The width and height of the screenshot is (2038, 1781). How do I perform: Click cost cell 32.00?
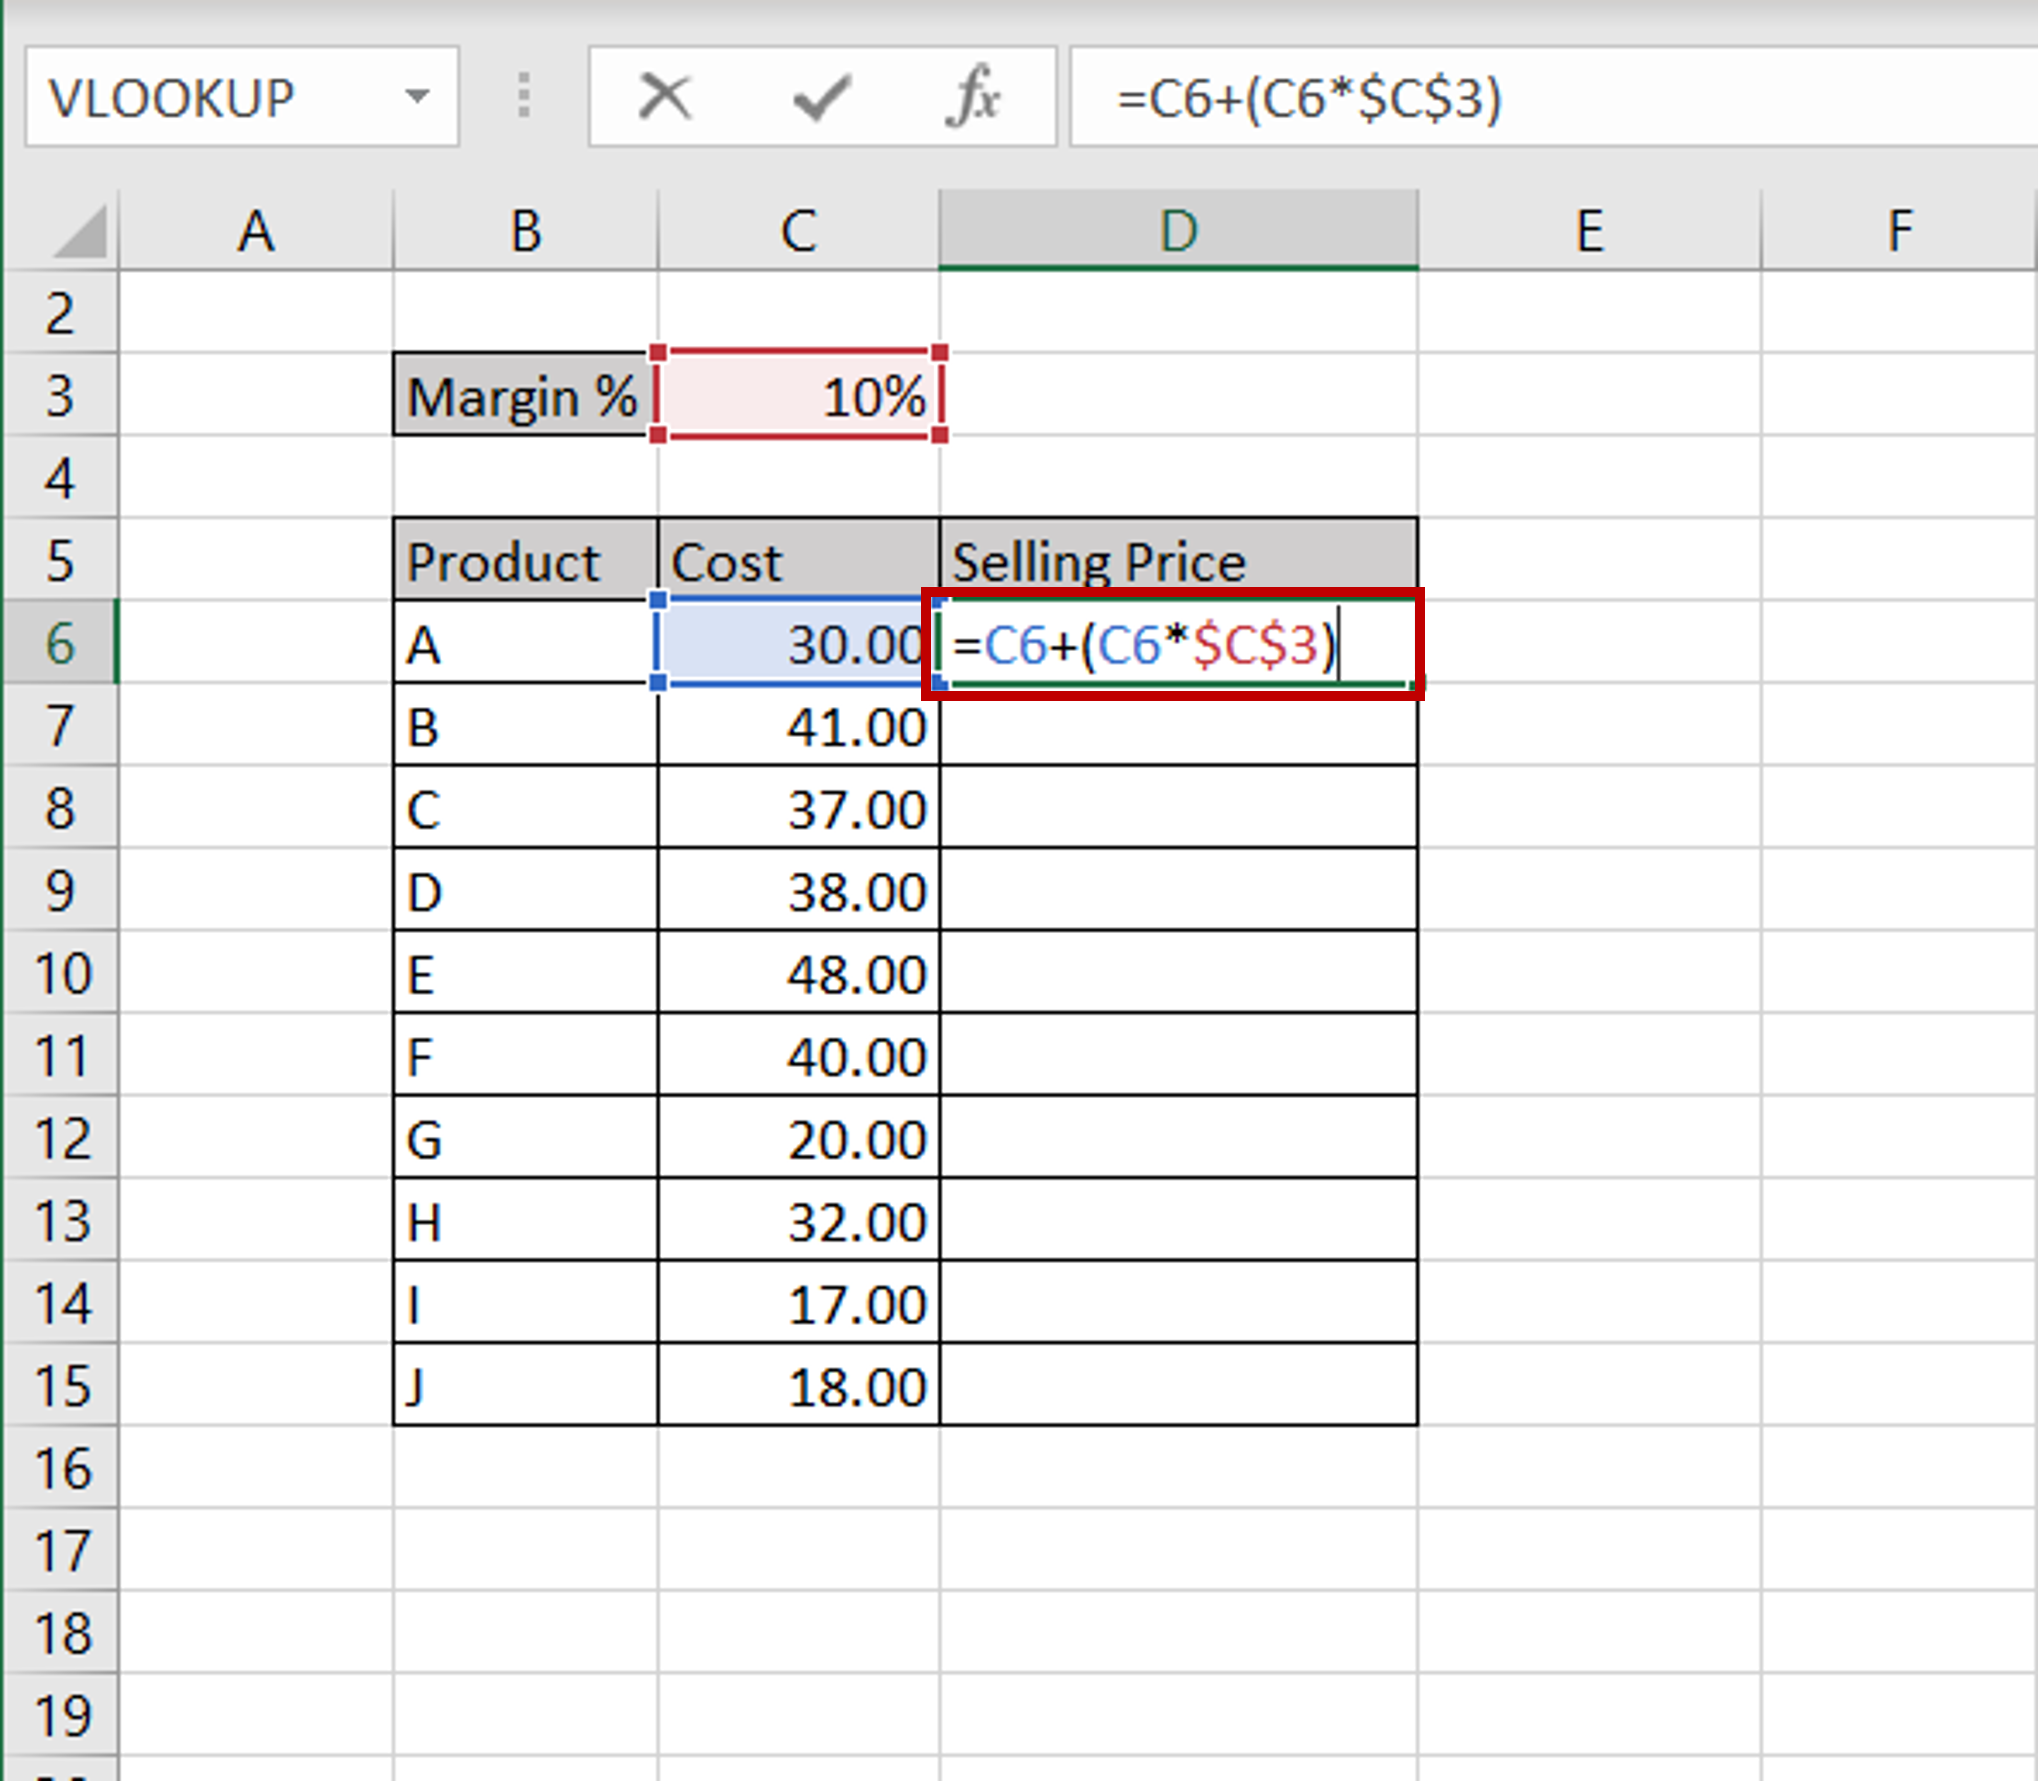tap(799, 1220)
